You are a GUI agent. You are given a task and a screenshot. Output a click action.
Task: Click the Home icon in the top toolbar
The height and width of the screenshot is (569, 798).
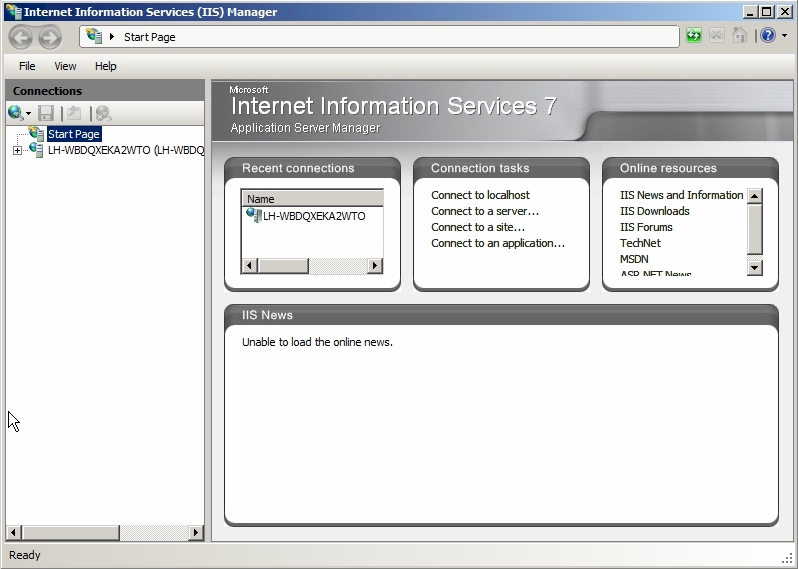pos(739,36)
